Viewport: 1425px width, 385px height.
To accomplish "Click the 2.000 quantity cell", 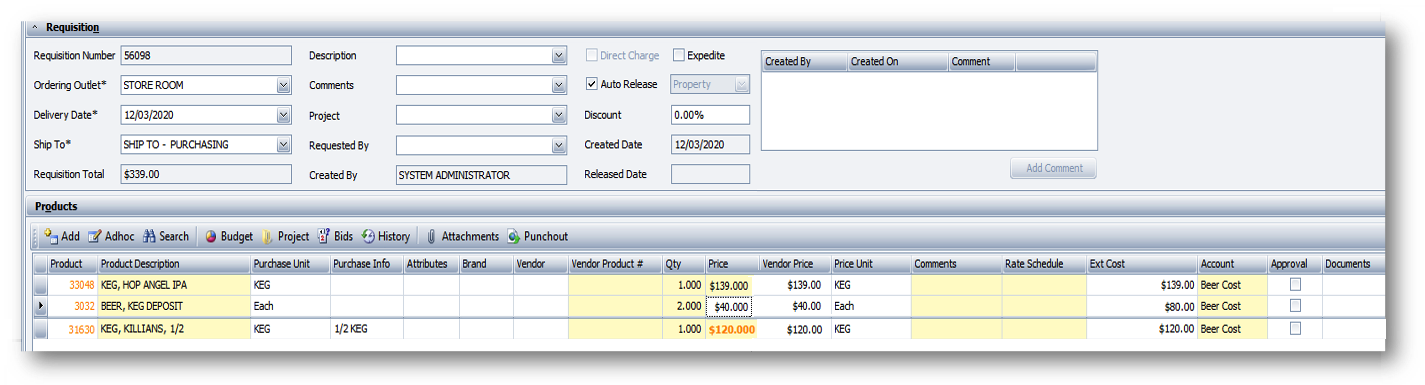I will click(684, 306).
